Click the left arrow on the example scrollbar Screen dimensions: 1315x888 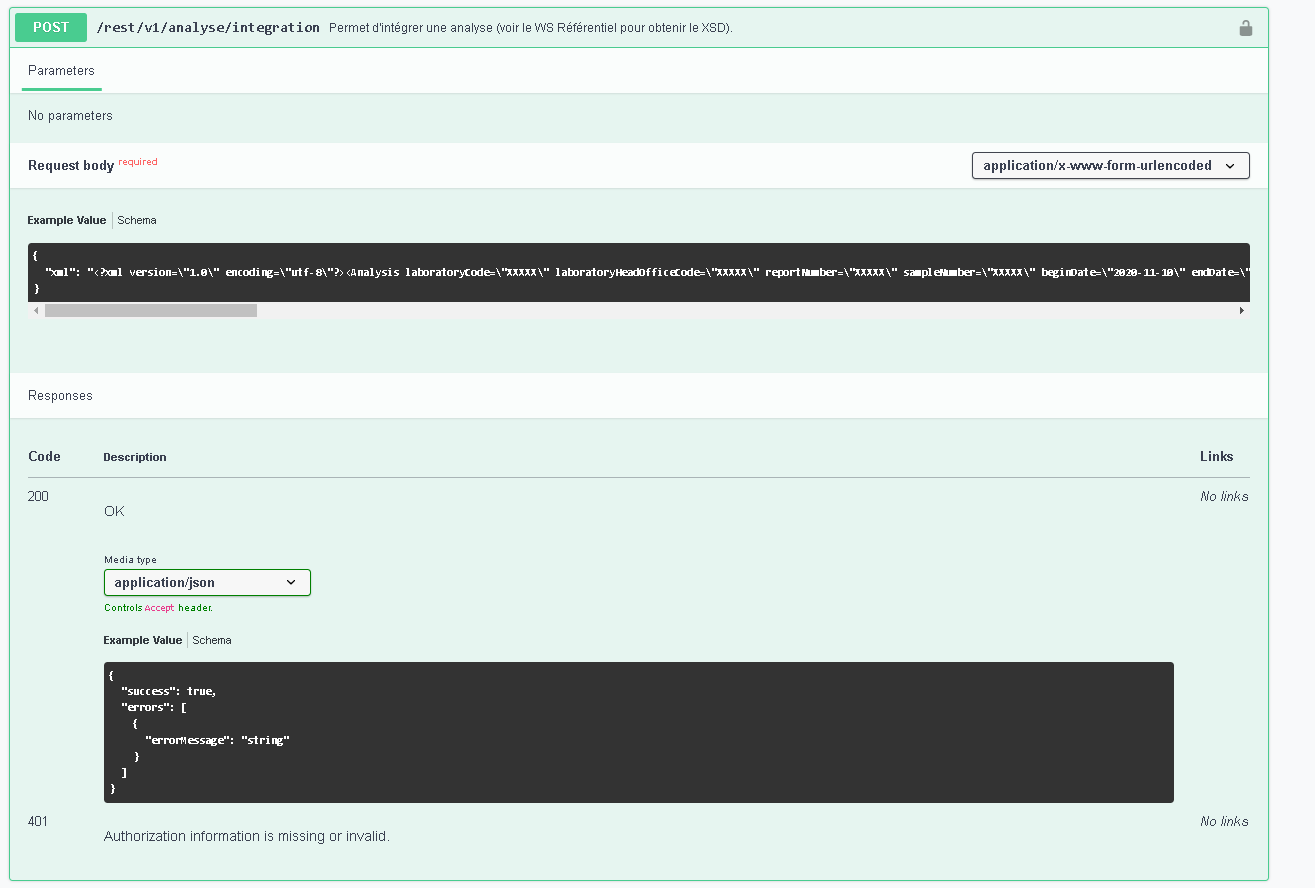35,310
